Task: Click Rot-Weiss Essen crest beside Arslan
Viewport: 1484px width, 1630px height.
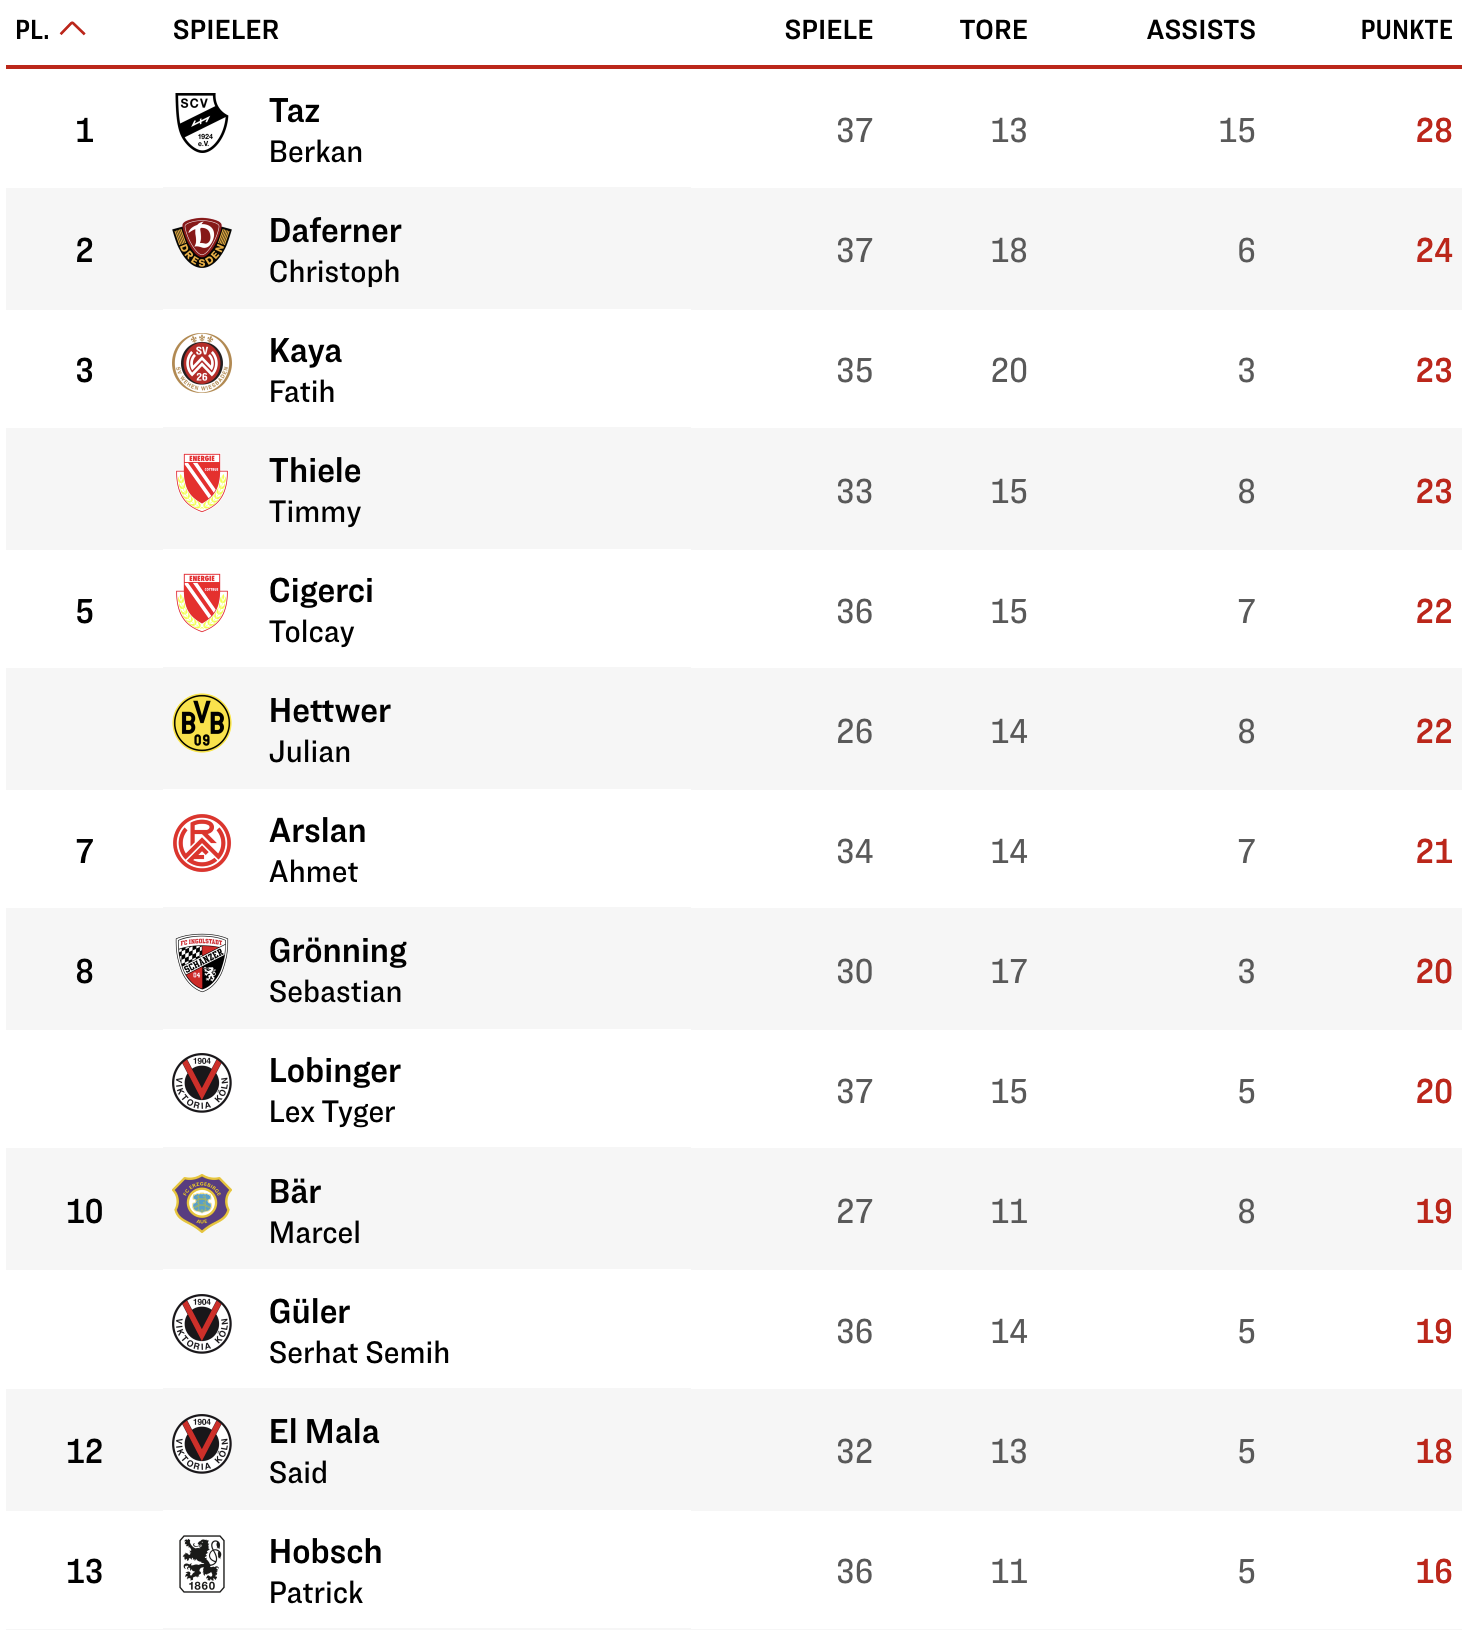Action: [202, 843]
